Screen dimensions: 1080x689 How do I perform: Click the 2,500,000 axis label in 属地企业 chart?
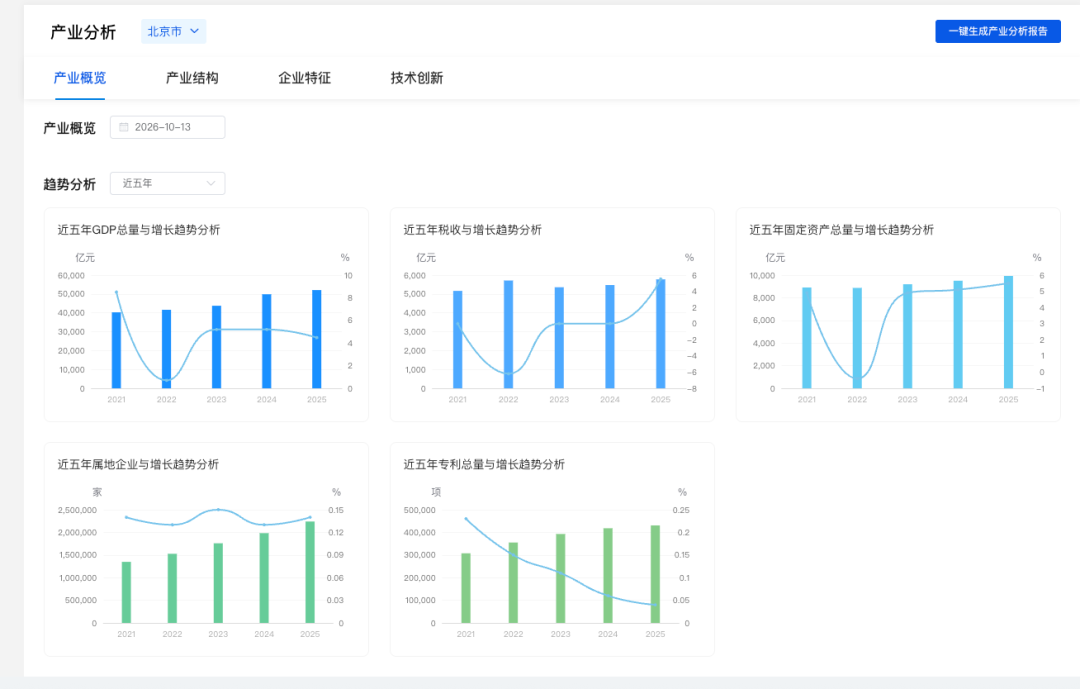click(77, 511)
